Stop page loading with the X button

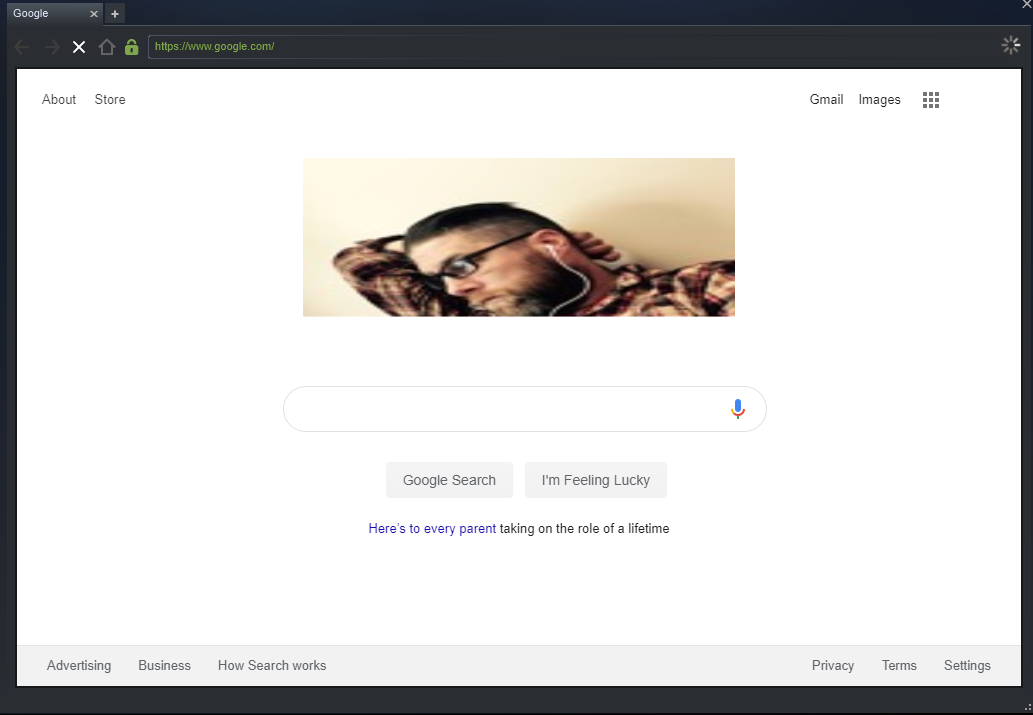pos(79,47)
